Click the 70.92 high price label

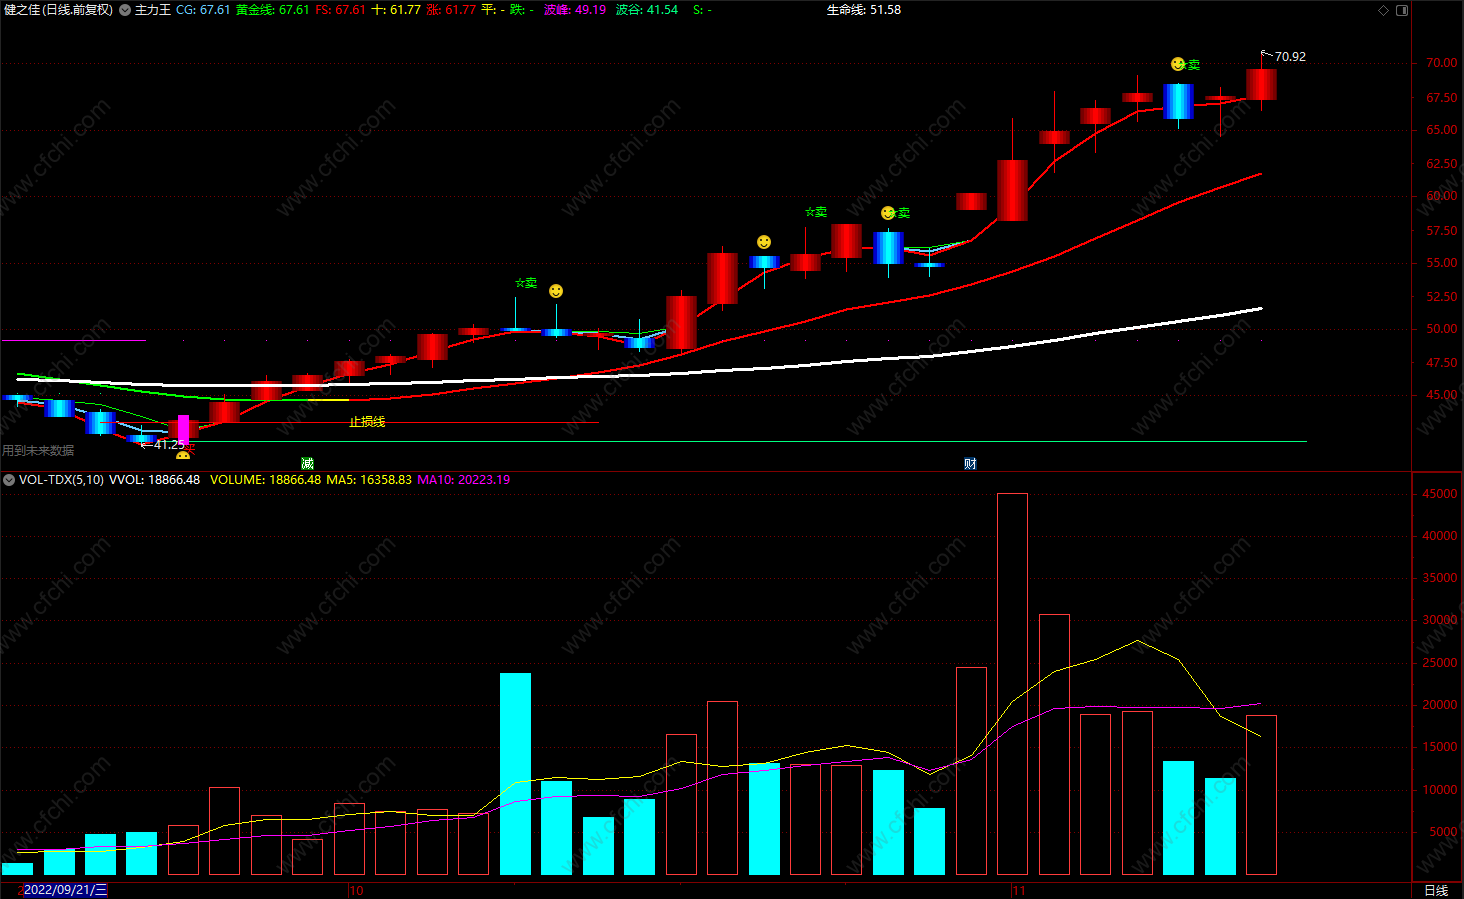tap(1290, 57)
